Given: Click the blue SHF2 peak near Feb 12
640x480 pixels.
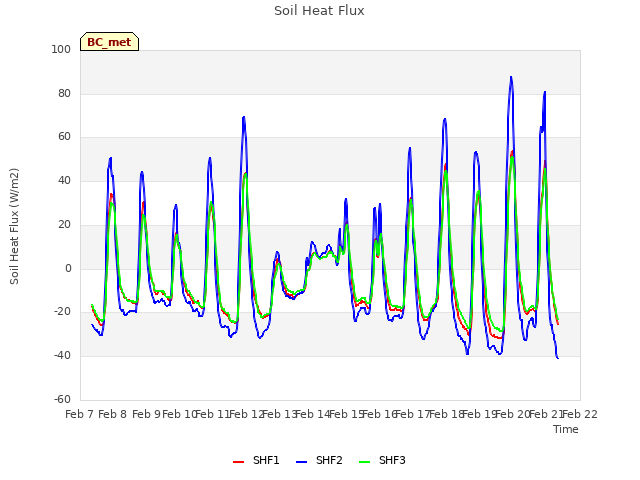Looking at the screenshot, I should [x=244, y=117].
